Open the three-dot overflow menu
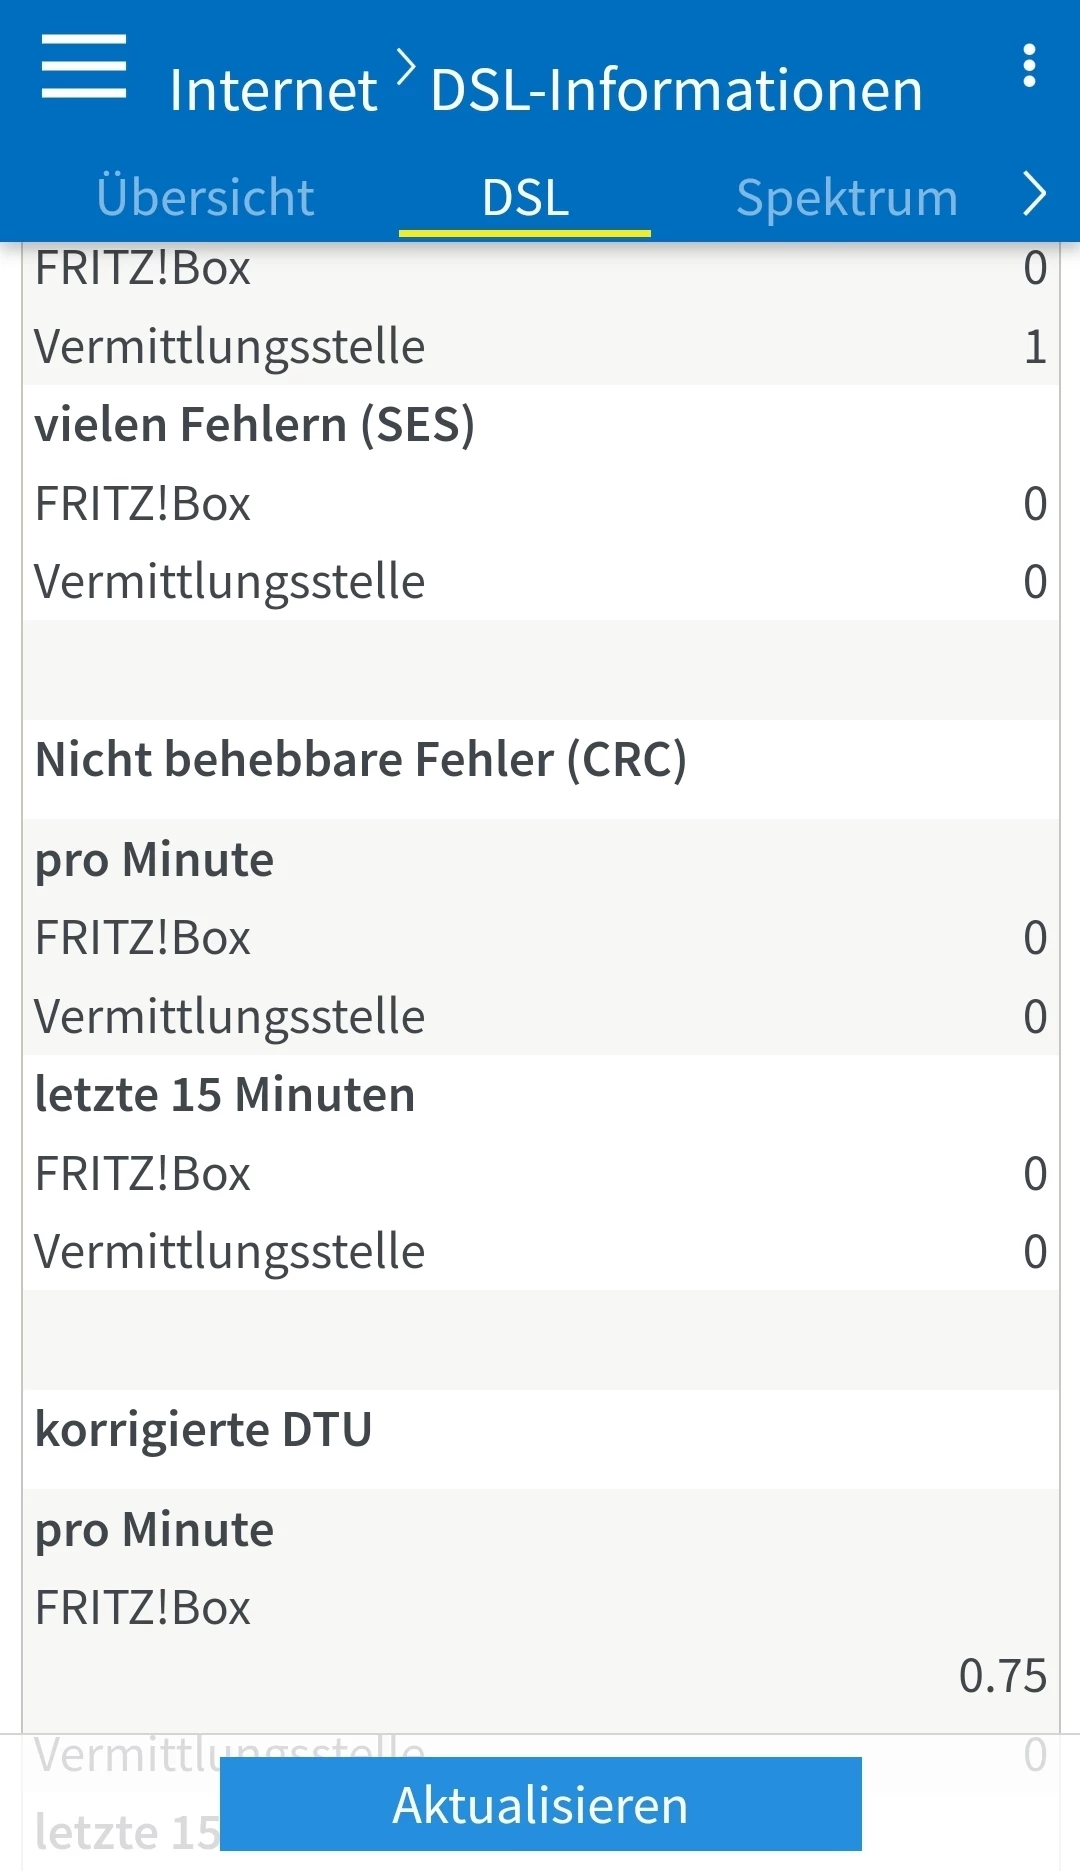This screenshot has height=1871, width=1080. click(1029, 67)
